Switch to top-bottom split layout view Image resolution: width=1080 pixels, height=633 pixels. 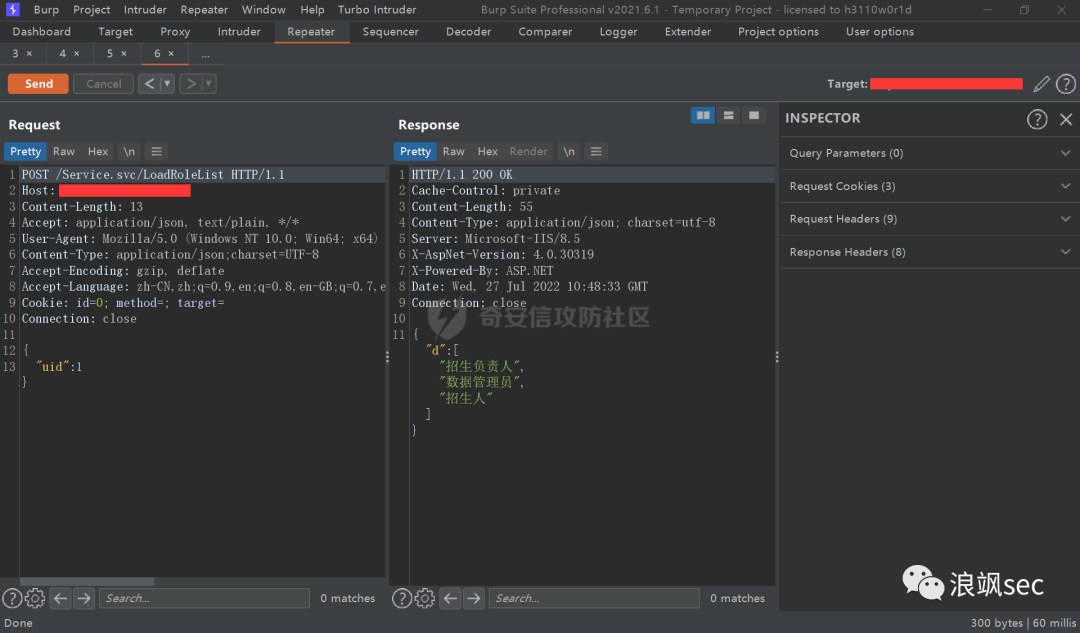tap(728, 116)
